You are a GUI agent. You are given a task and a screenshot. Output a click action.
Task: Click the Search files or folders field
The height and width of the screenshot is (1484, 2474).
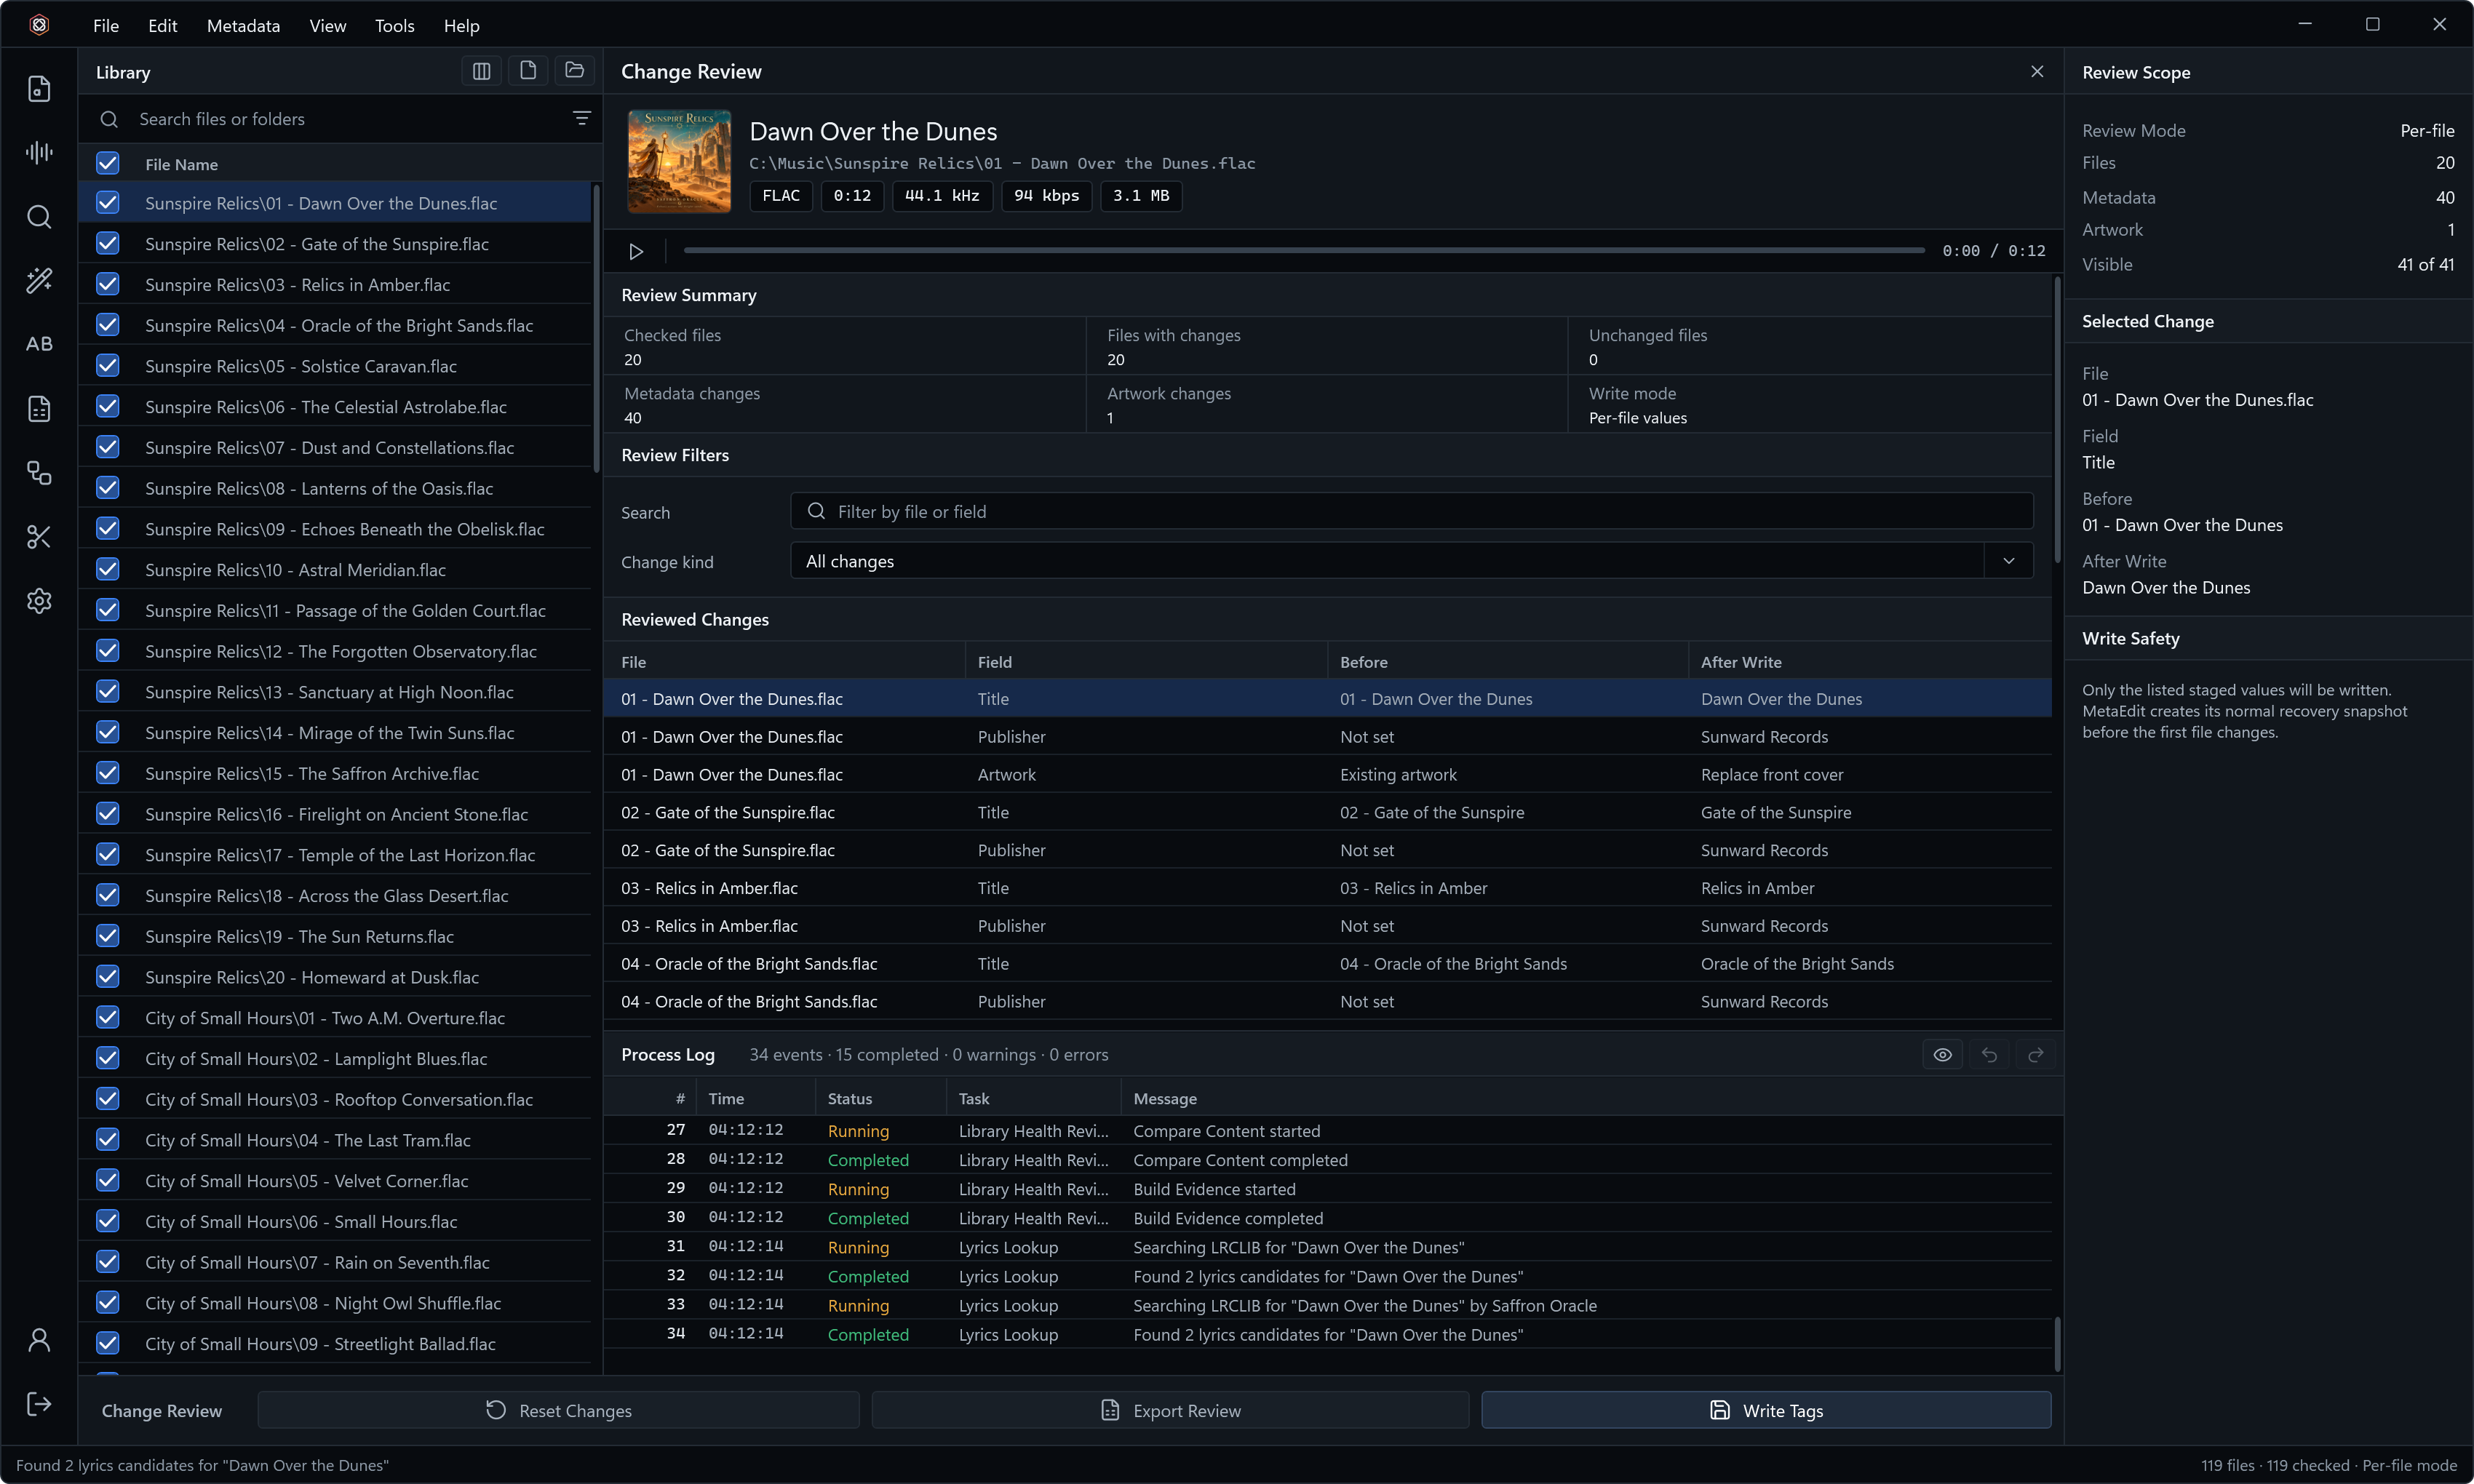(340, 119)
